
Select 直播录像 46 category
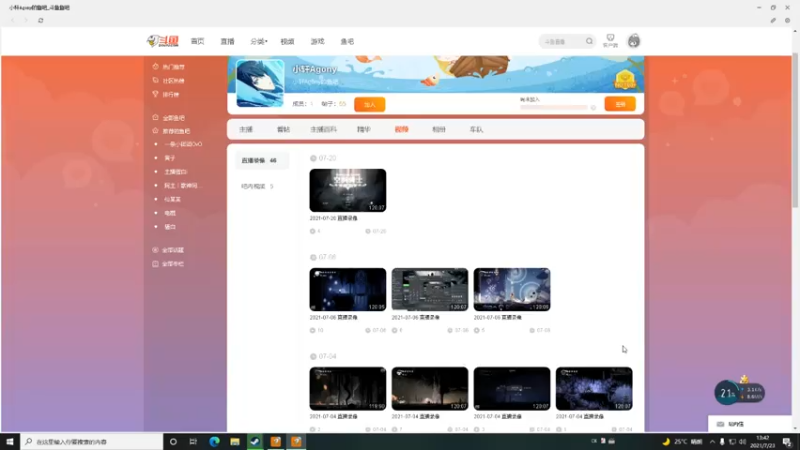coord(262,160)
